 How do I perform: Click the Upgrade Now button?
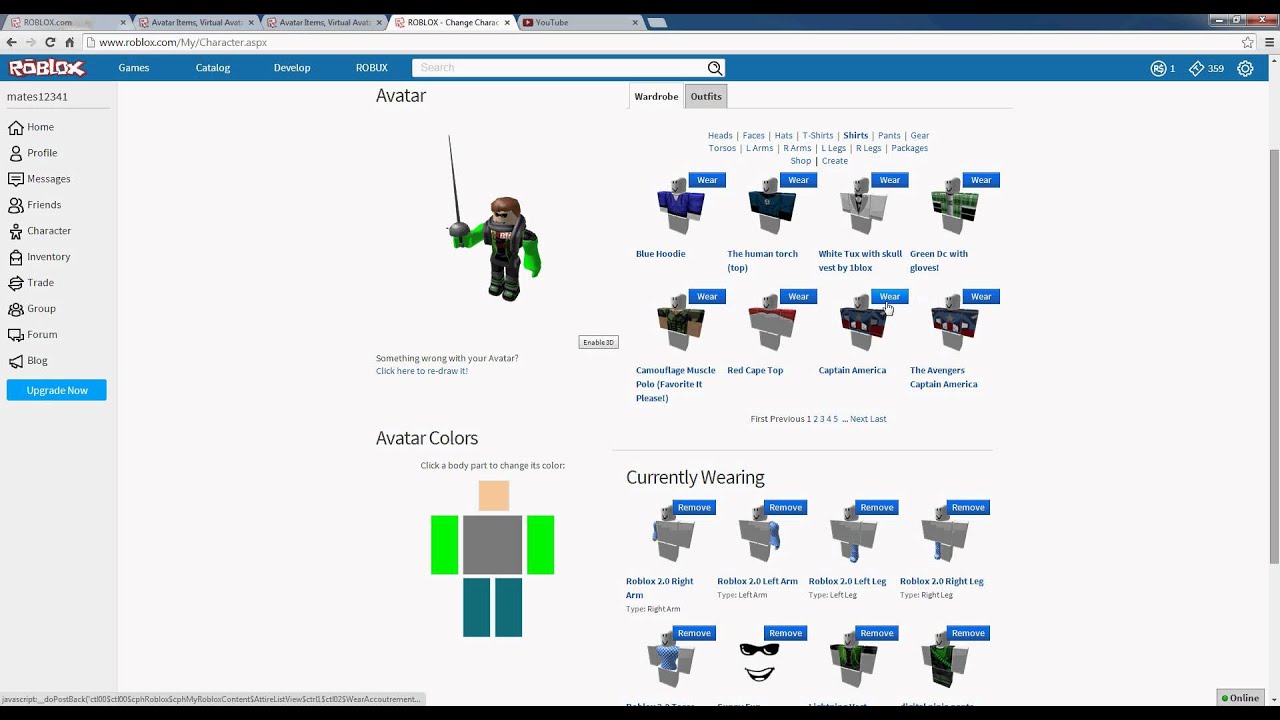pyautogui.click(x=57, y=390)
